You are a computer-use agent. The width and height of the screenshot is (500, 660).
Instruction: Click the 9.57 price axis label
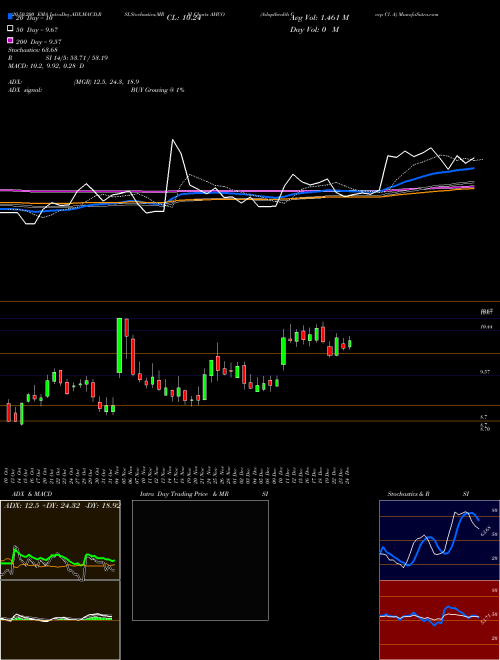pos(485,372)
